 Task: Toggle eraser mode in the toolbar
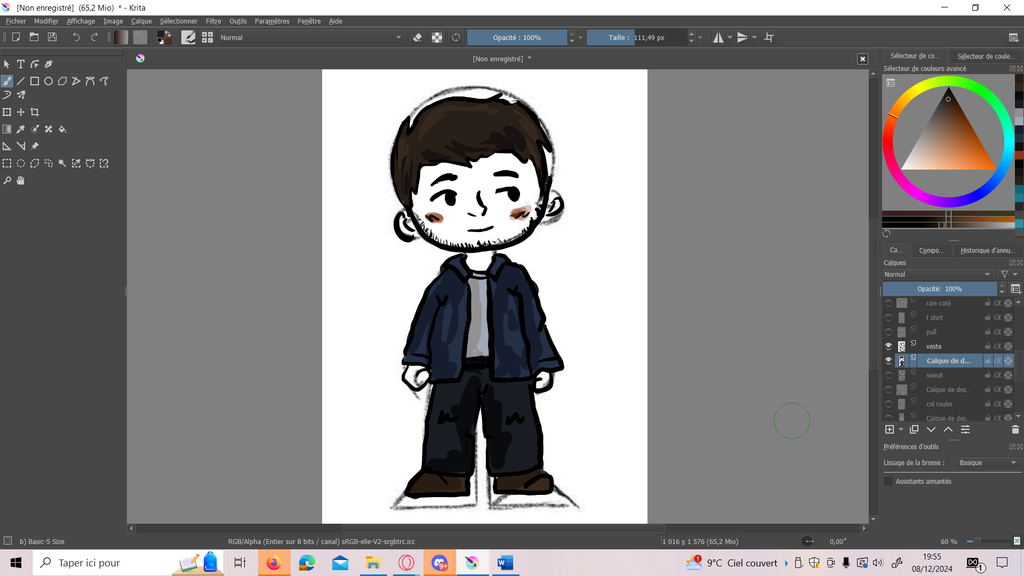click(x=418, y=38)
